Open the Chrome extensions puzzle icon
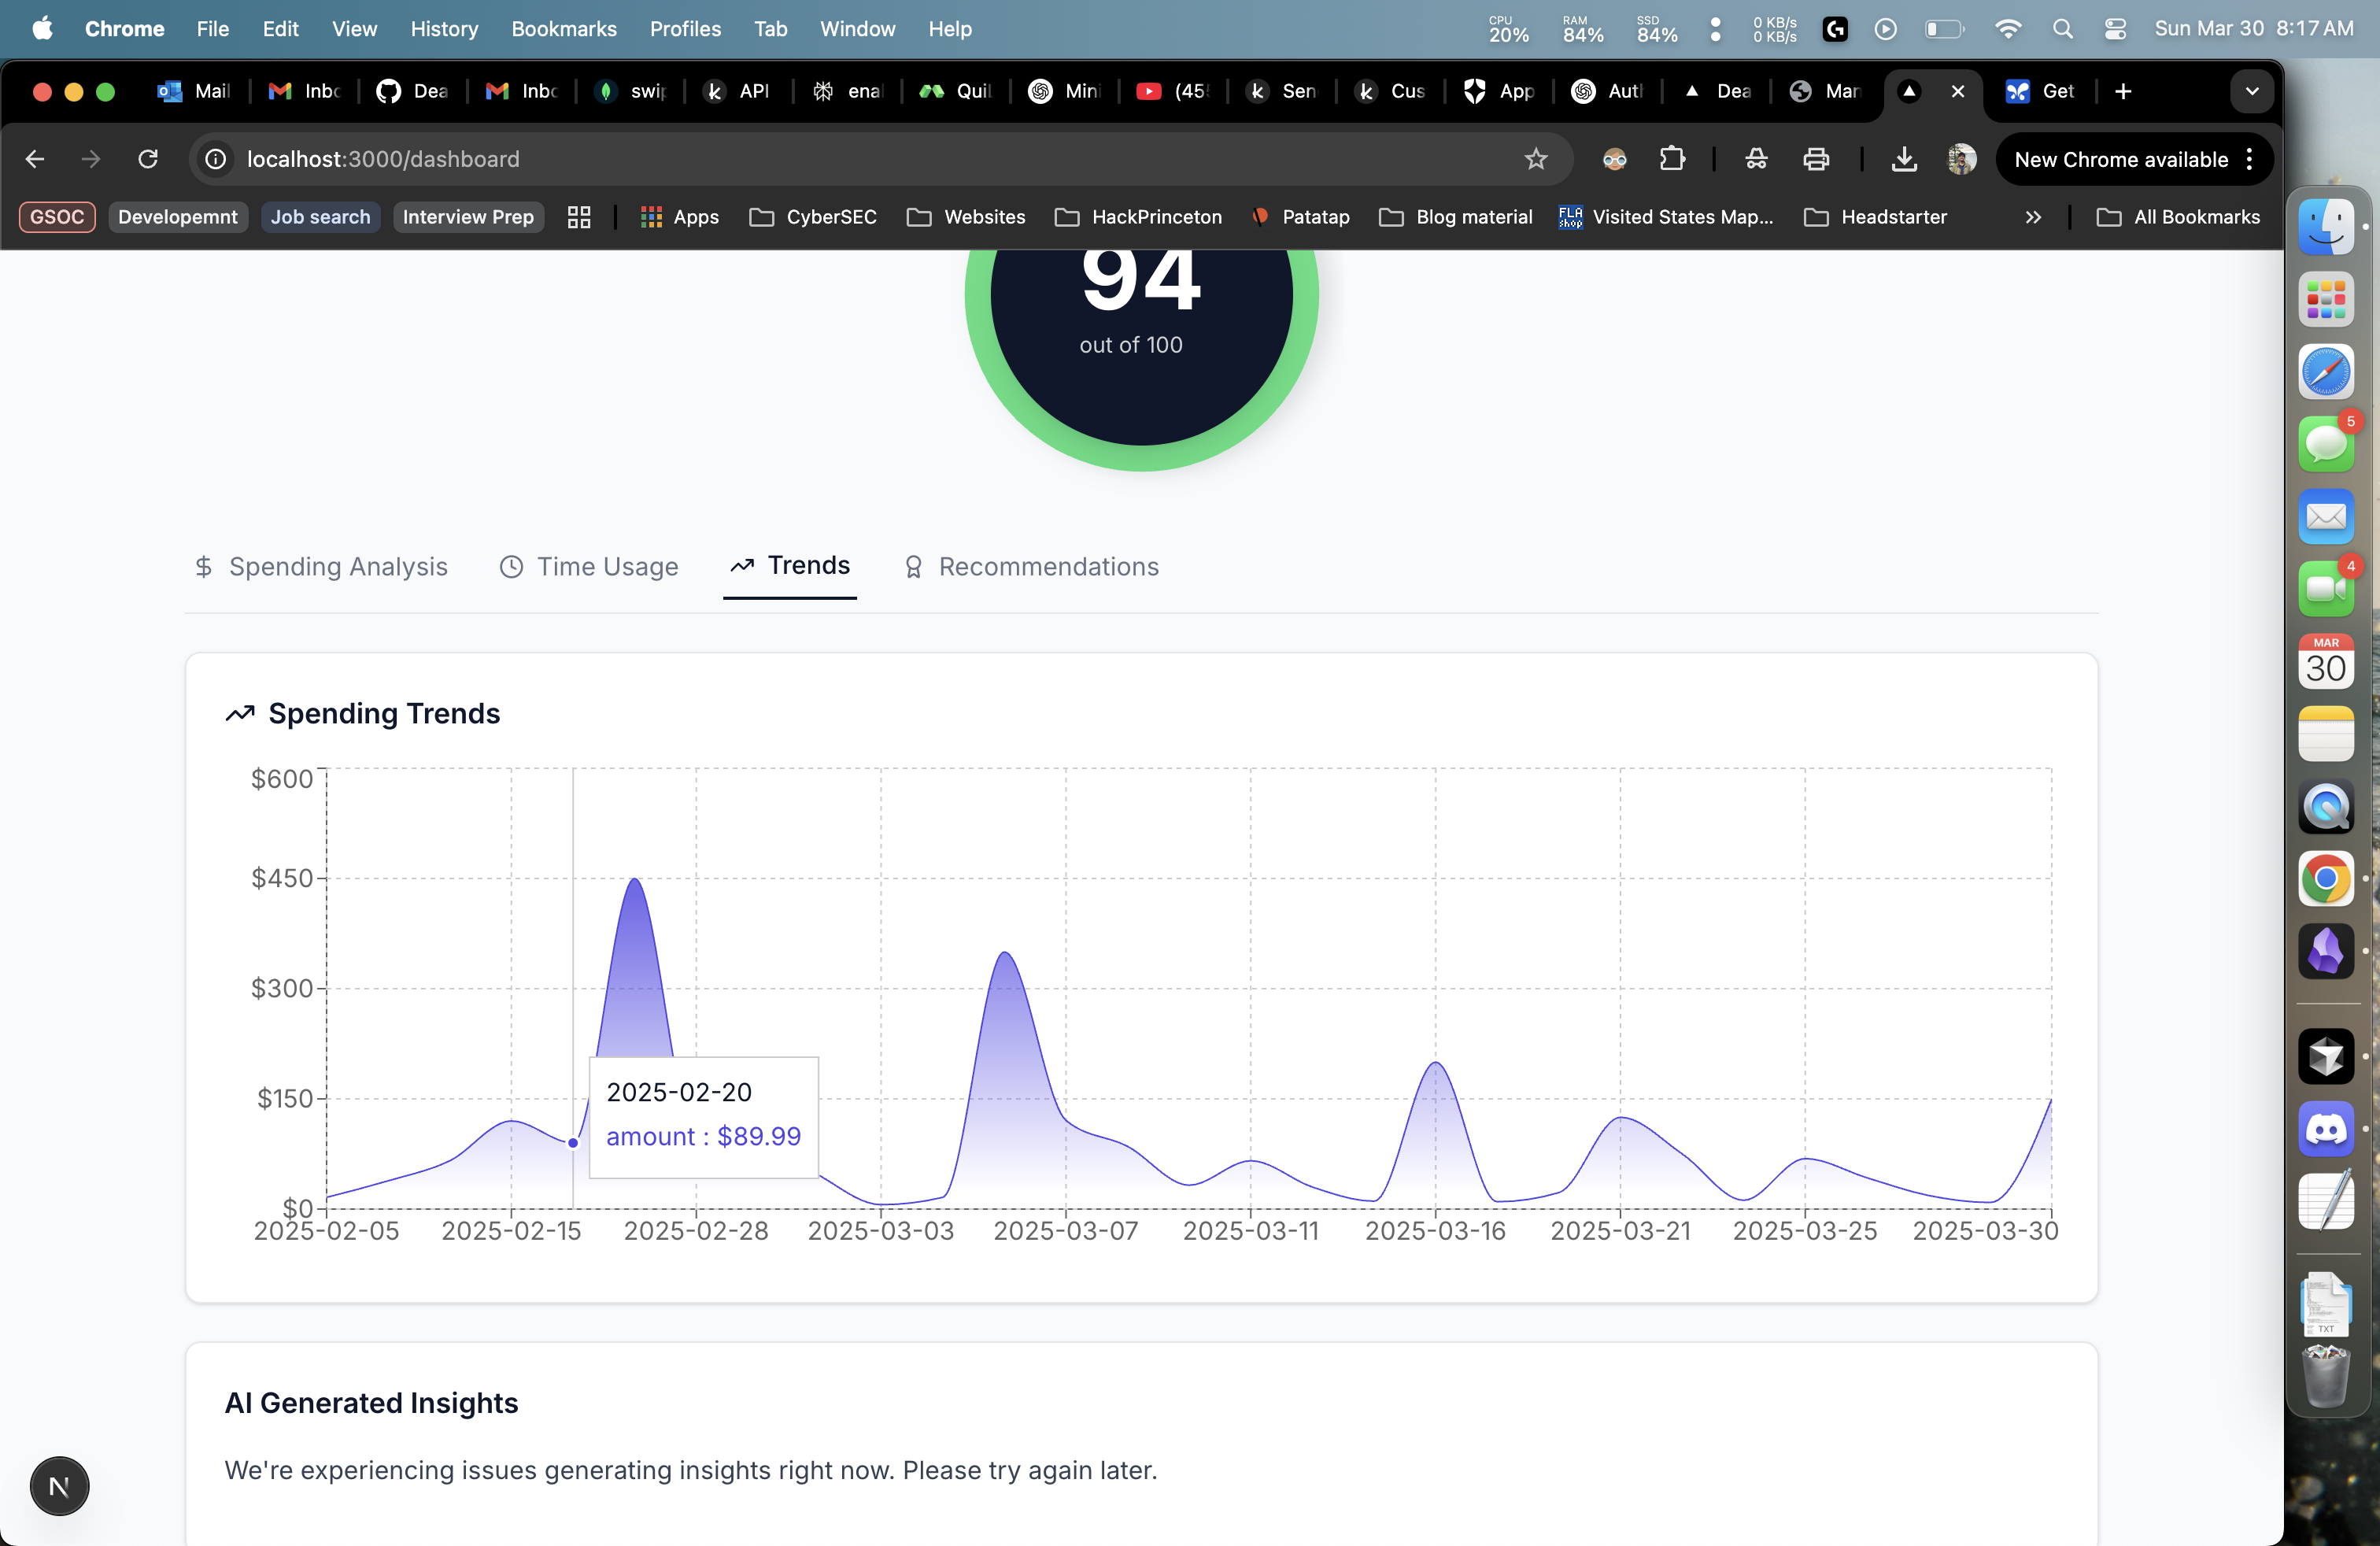This screenshot has height=1546, width=2380. 1672,159
